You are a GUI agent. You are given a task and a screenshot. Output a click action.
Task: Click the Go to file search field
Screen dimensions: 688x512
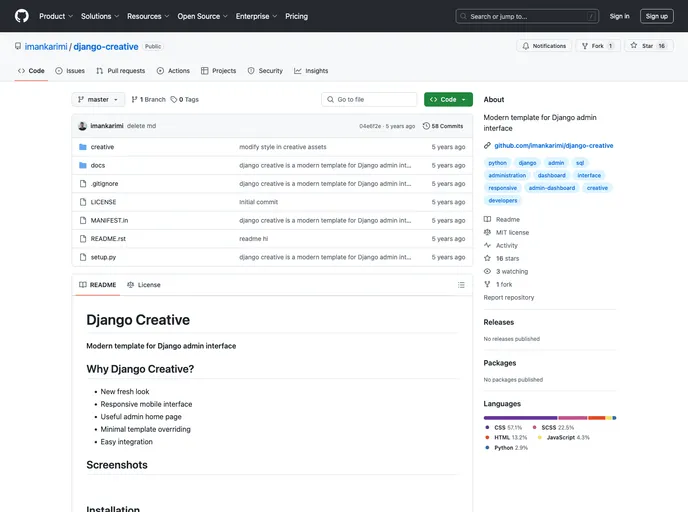pyautogui.click(x=369, y=100)
